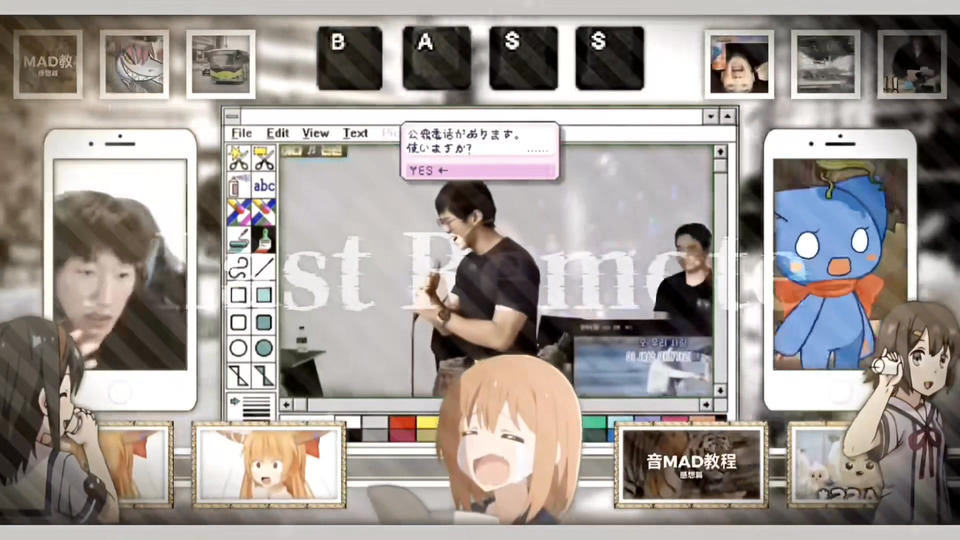Pick the green palette color
This screenshot has width=960, height=540.
pyautogui.click(x=594, y=422)
